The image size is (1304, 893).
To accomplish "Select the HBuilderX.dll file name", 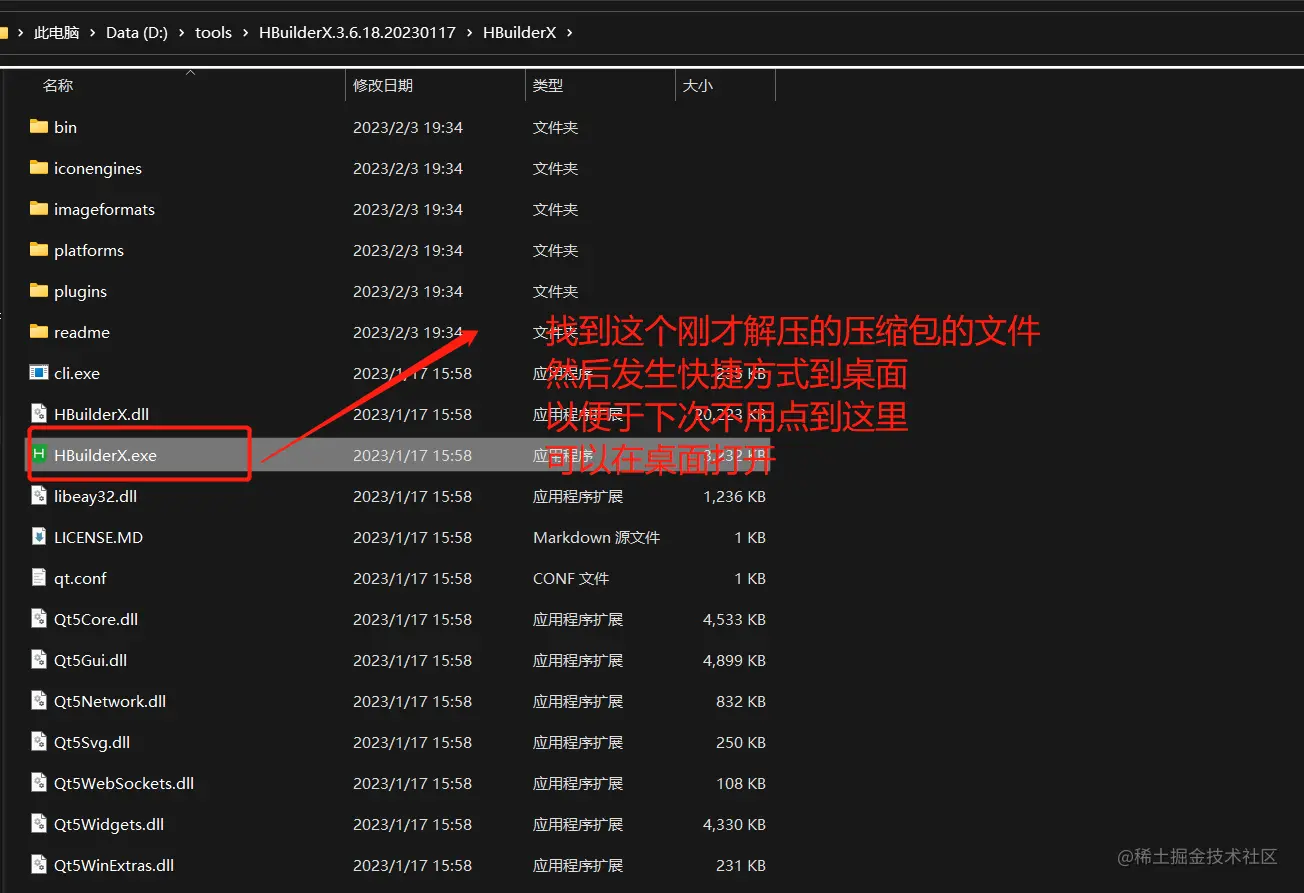I will coord(101,414).
